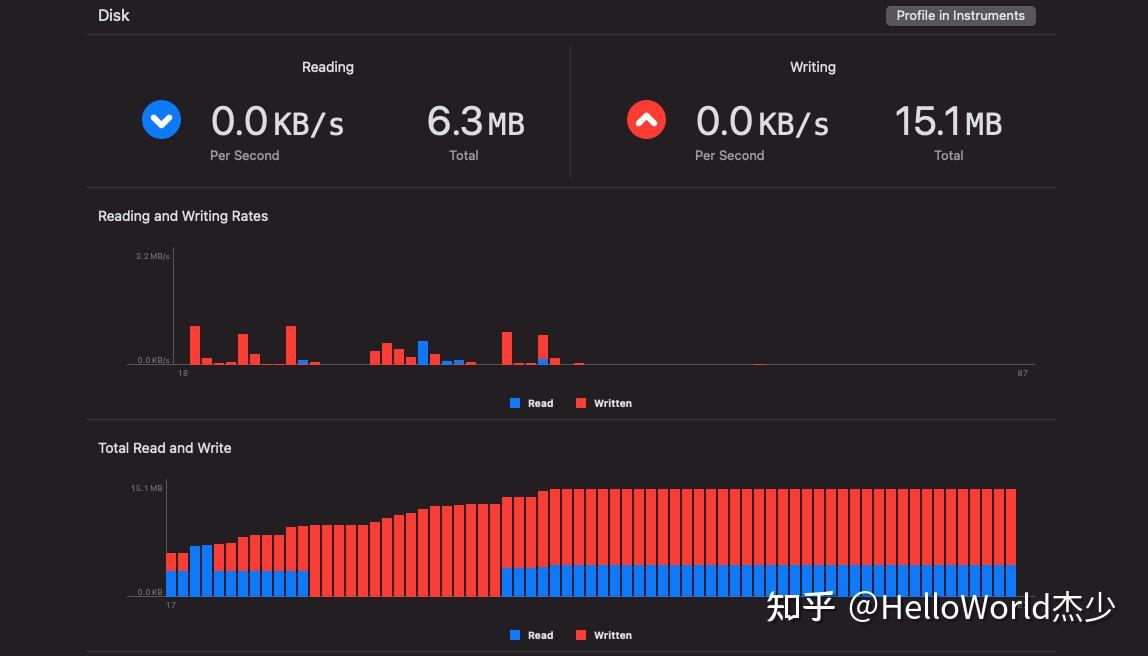Click the Profile in Instruments button
This screenshot has height=656, width=1148.
pos(960,15)
